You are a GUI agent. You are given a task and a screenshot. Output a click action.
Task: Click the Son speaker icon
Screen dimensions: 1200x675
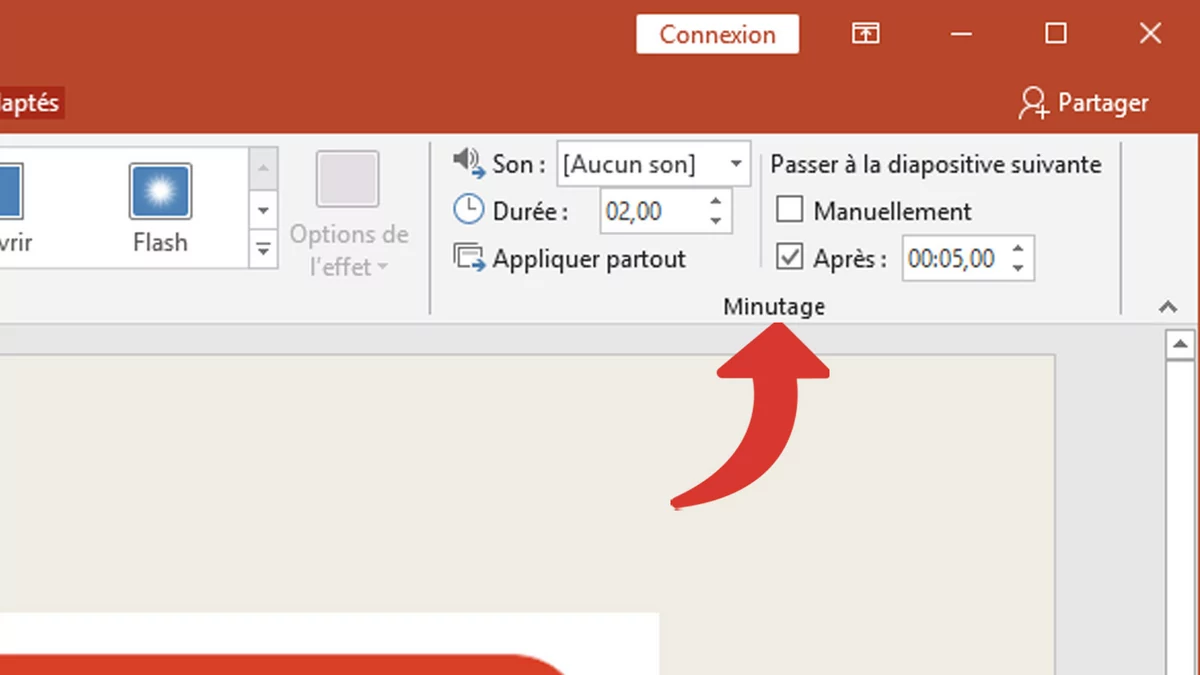[x=468, y=162]
